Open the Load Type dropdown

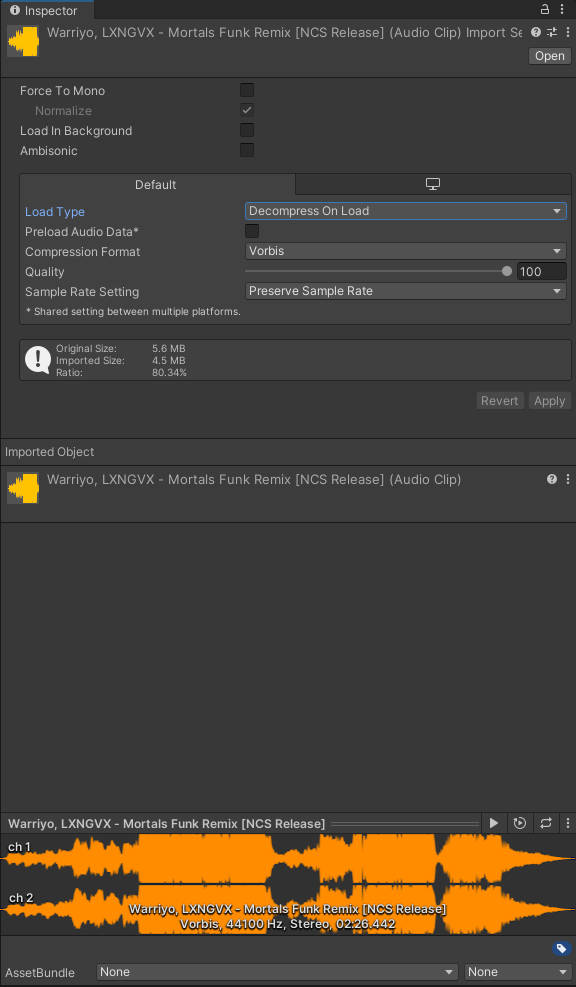(405, 211)
